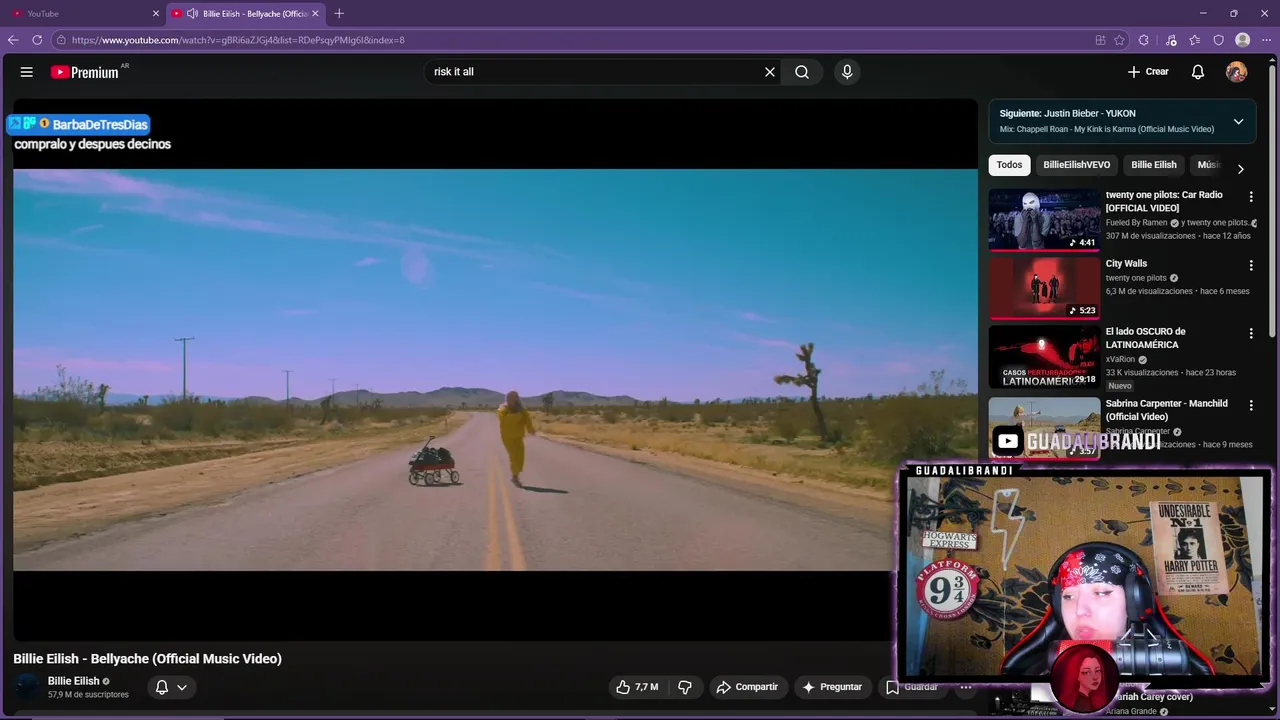Switch to the YouTube tab
The image size is (1280, 720).
point(83,13)
